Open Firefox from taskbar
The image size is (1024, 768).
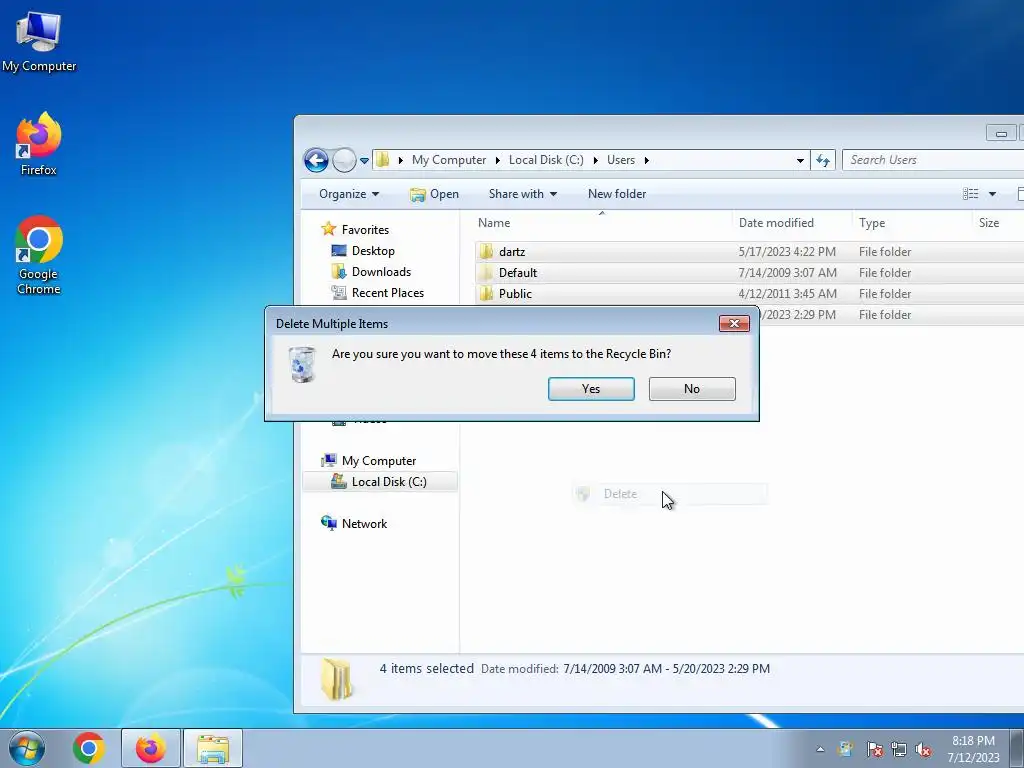pyautogui.click(x=150, y=748)
